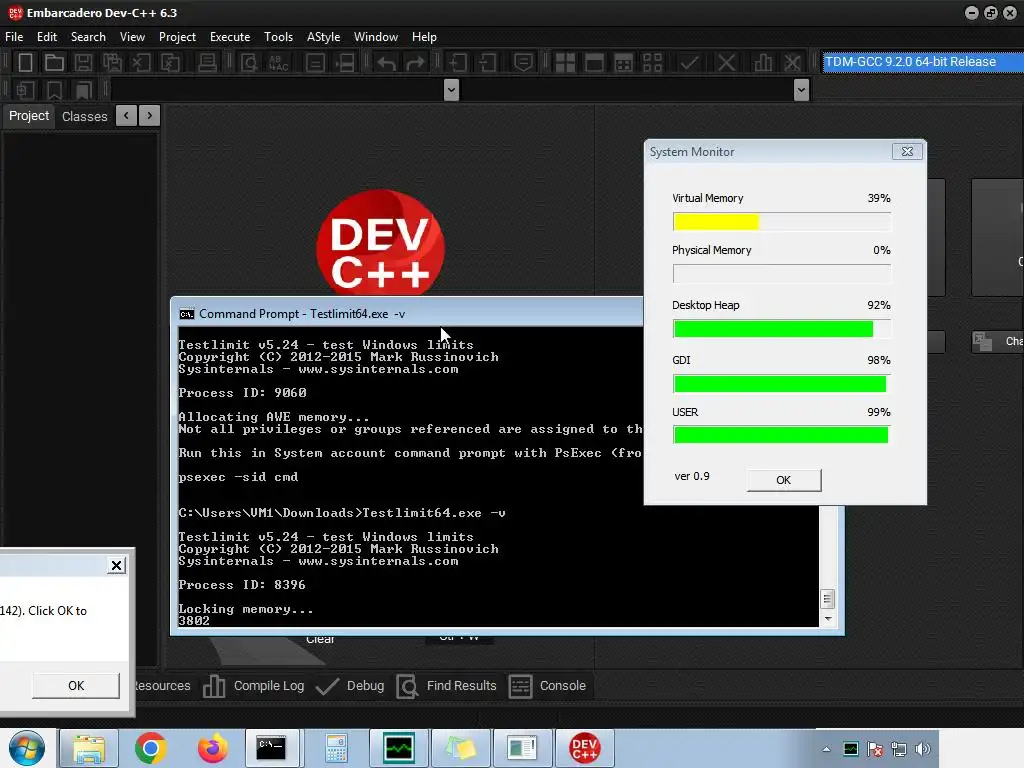The width and height of the screenshot is (1024, 768).
Task: Click the Desktop Heap green usage bar
Action: [773, 328]
